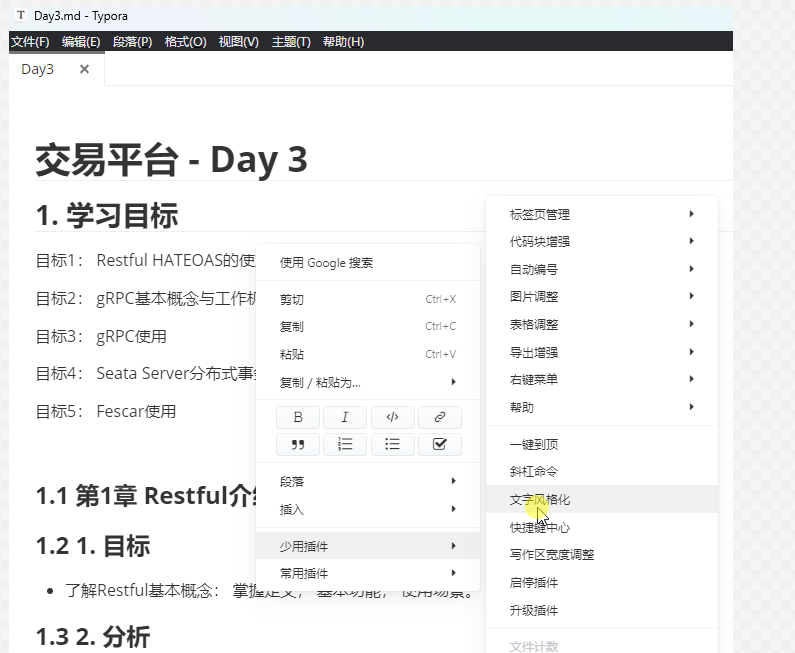
Task: Expand 导出增强 submenu
Action: click(x=602, y=352)
